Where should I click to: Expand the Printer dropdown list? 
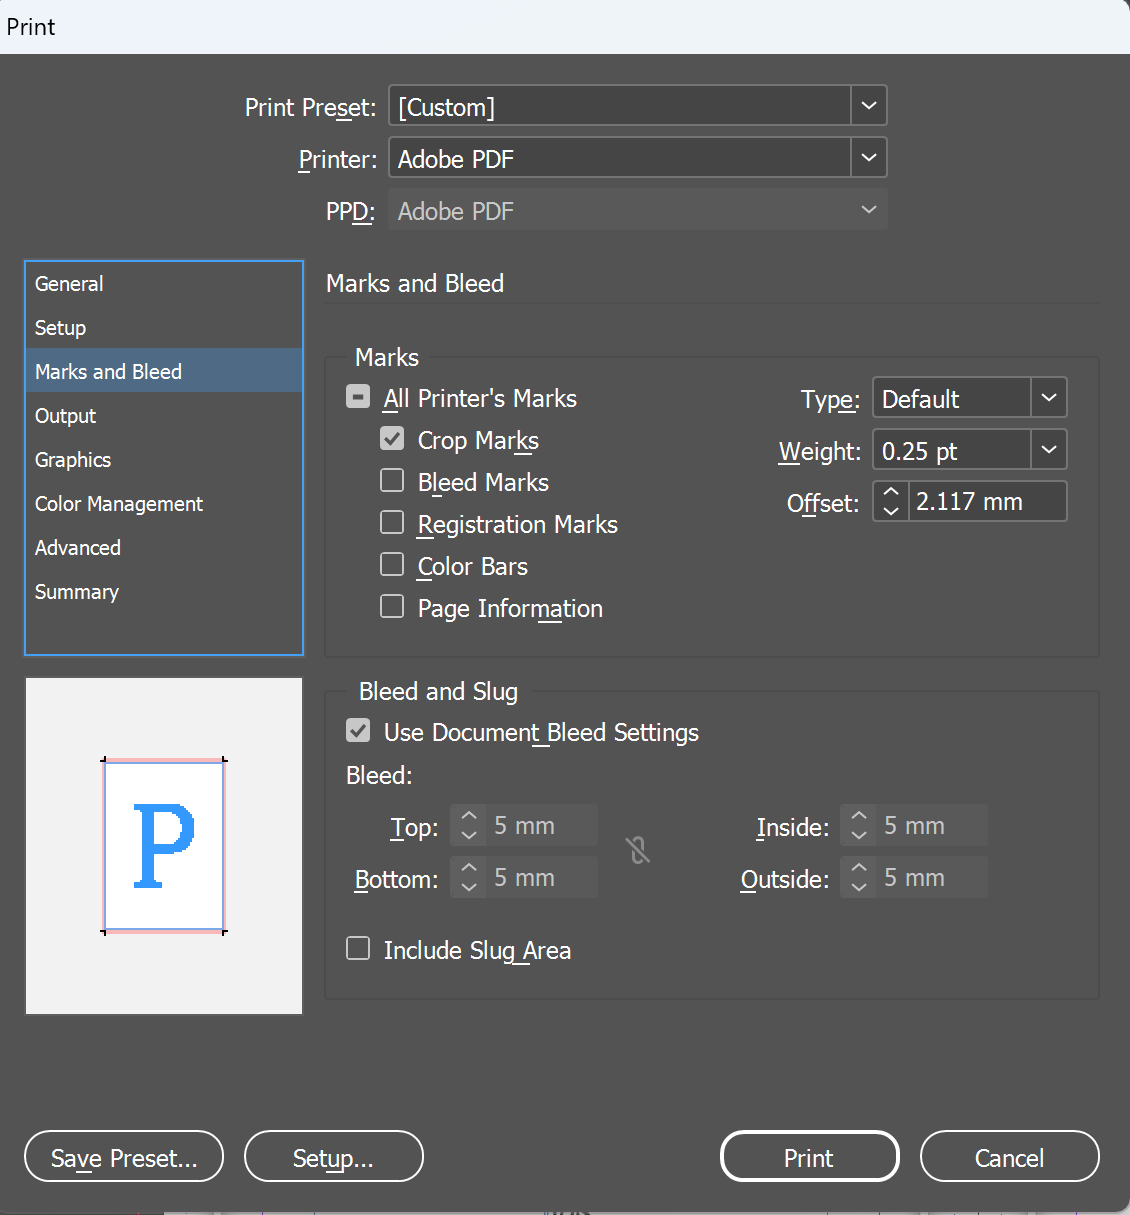(868, 158)
